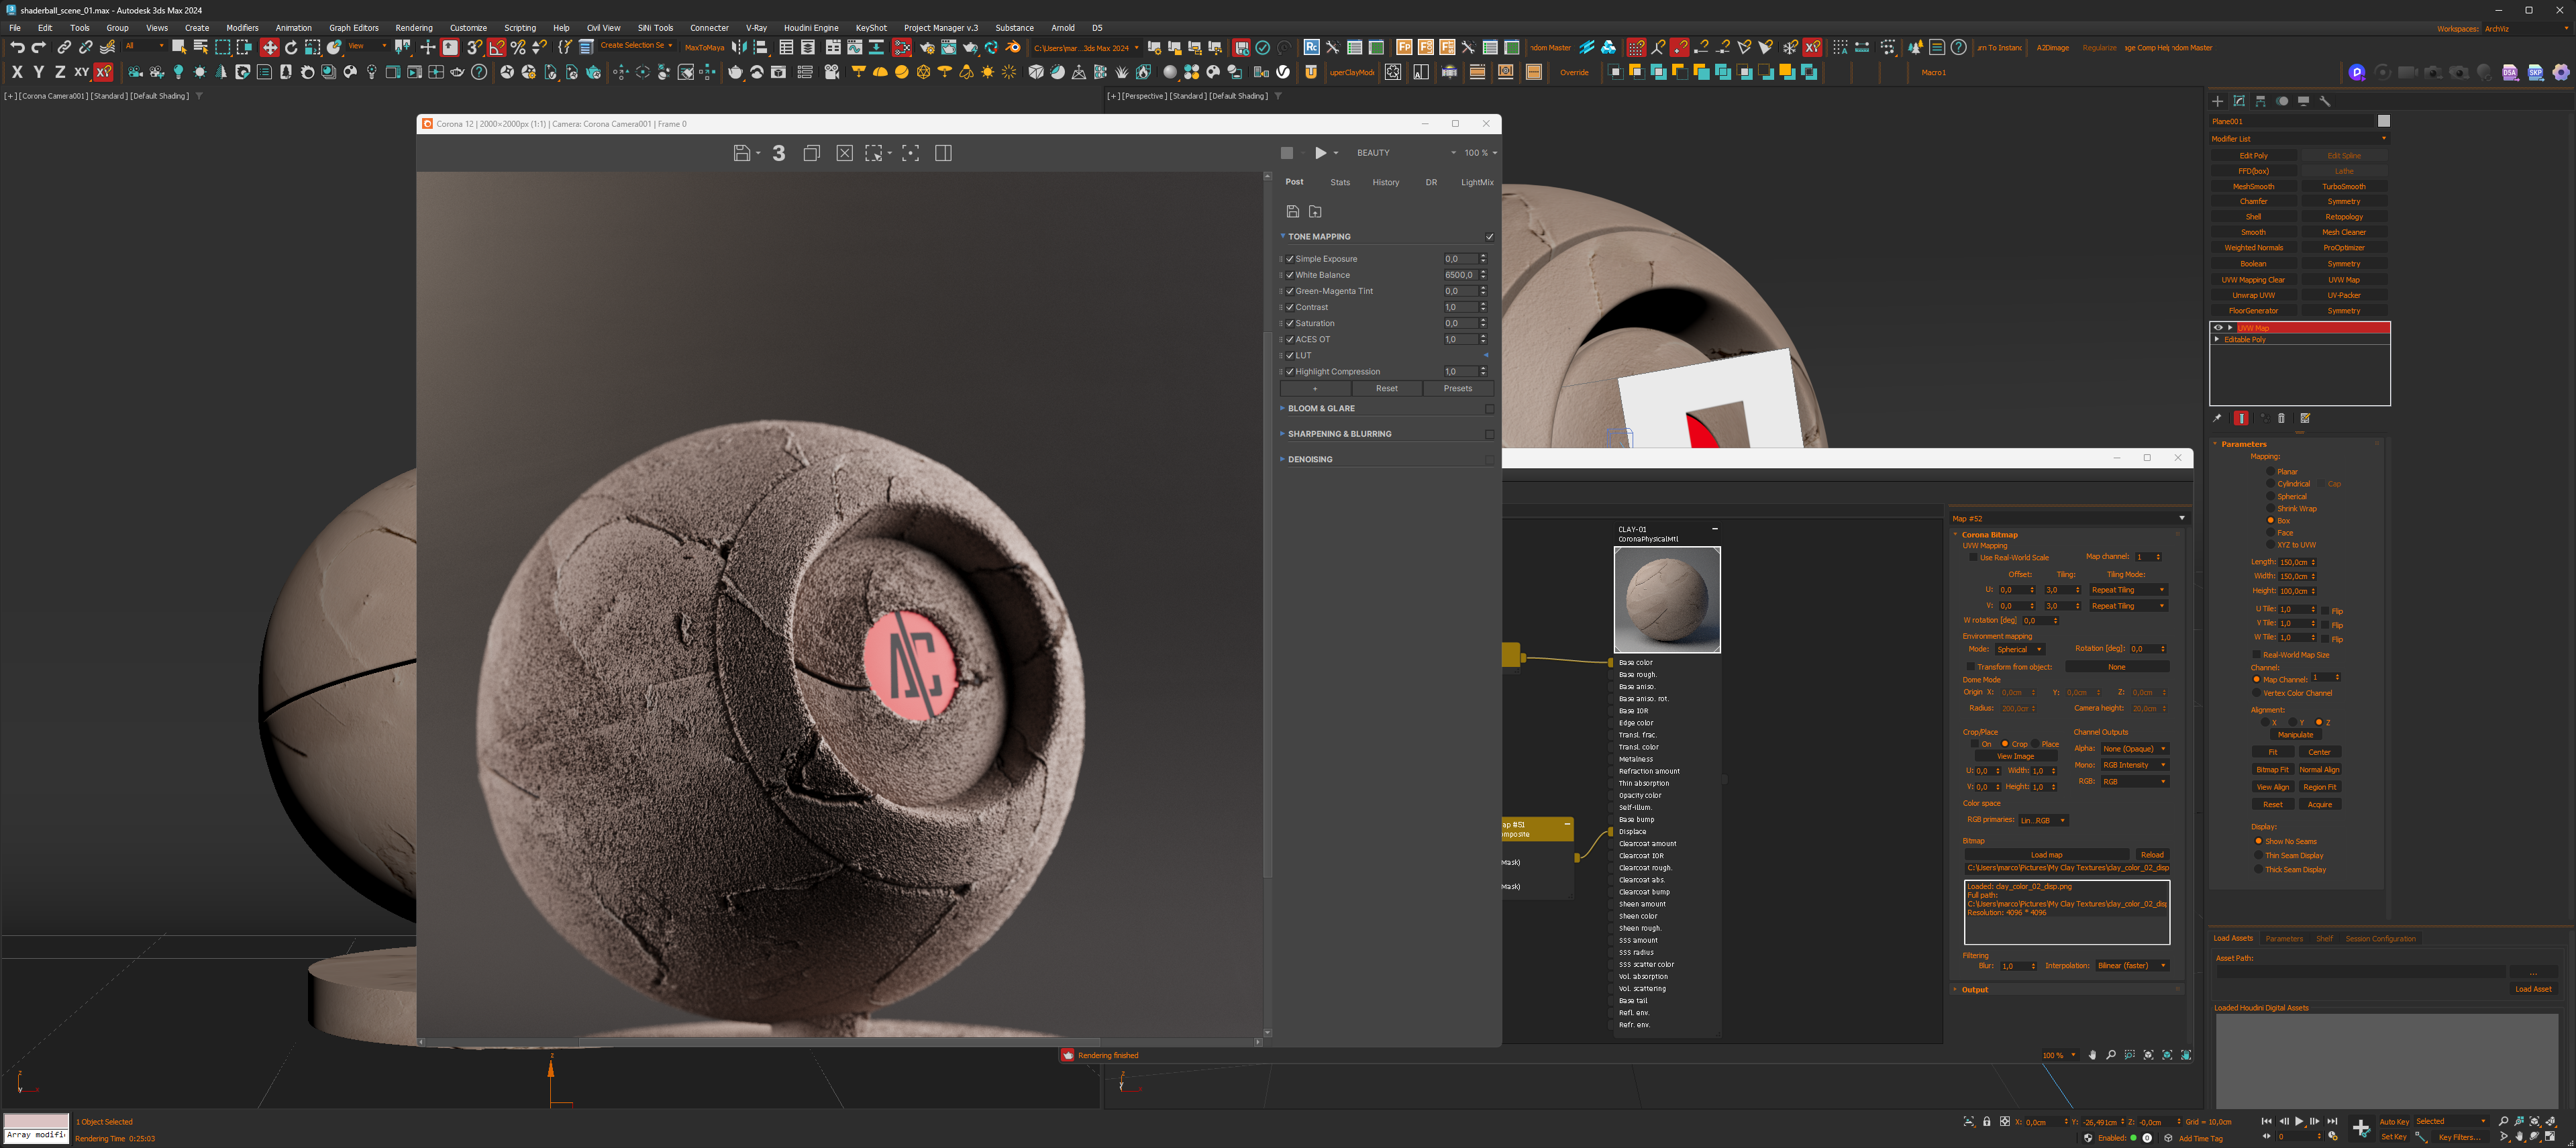Select the Planar mapping option

click(2270, 472)
